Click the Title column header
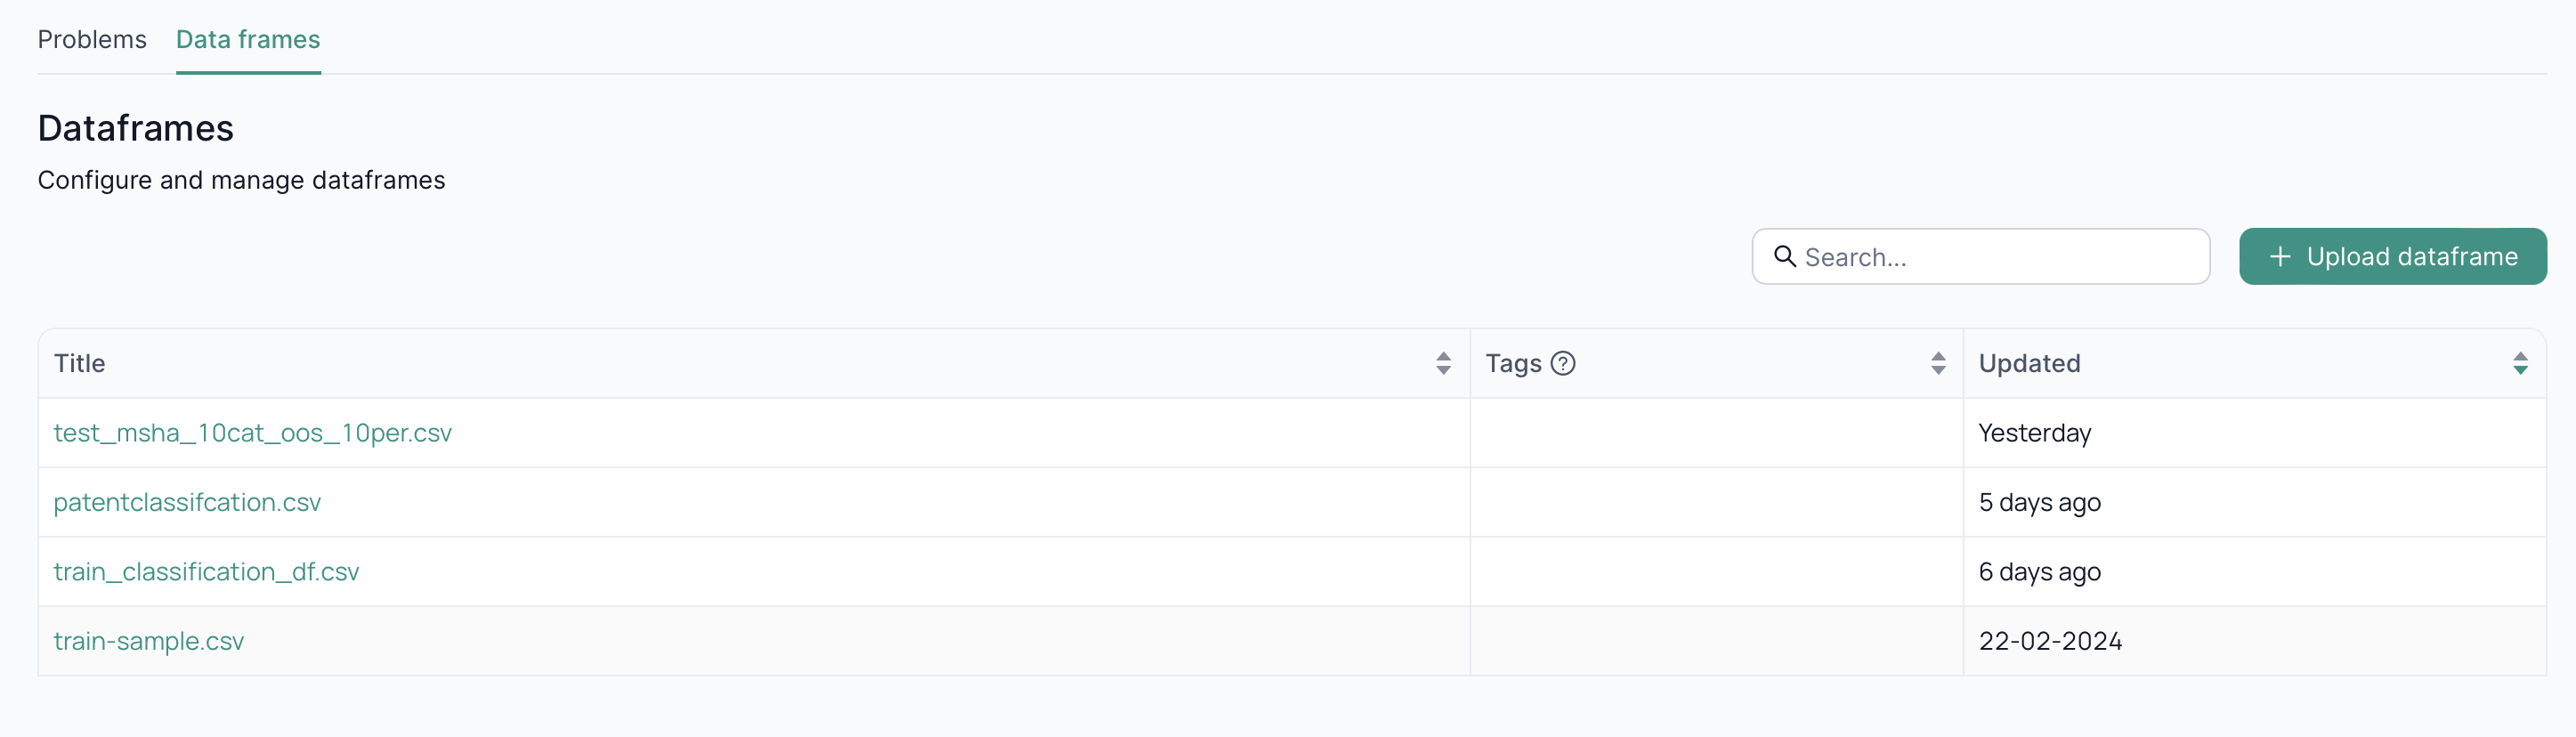The height and width of the screenshot is (737, 2576). [x=80, y=363]
